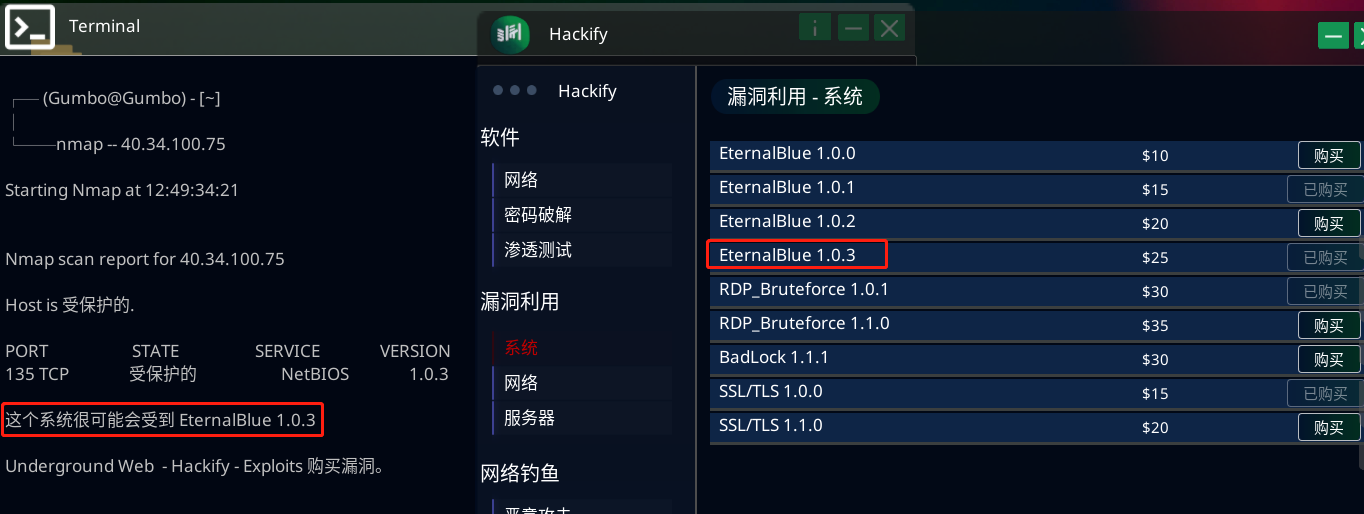Screen dimensions: 1364x514
Task: Close the Hackify window
Action: point(889,28)
